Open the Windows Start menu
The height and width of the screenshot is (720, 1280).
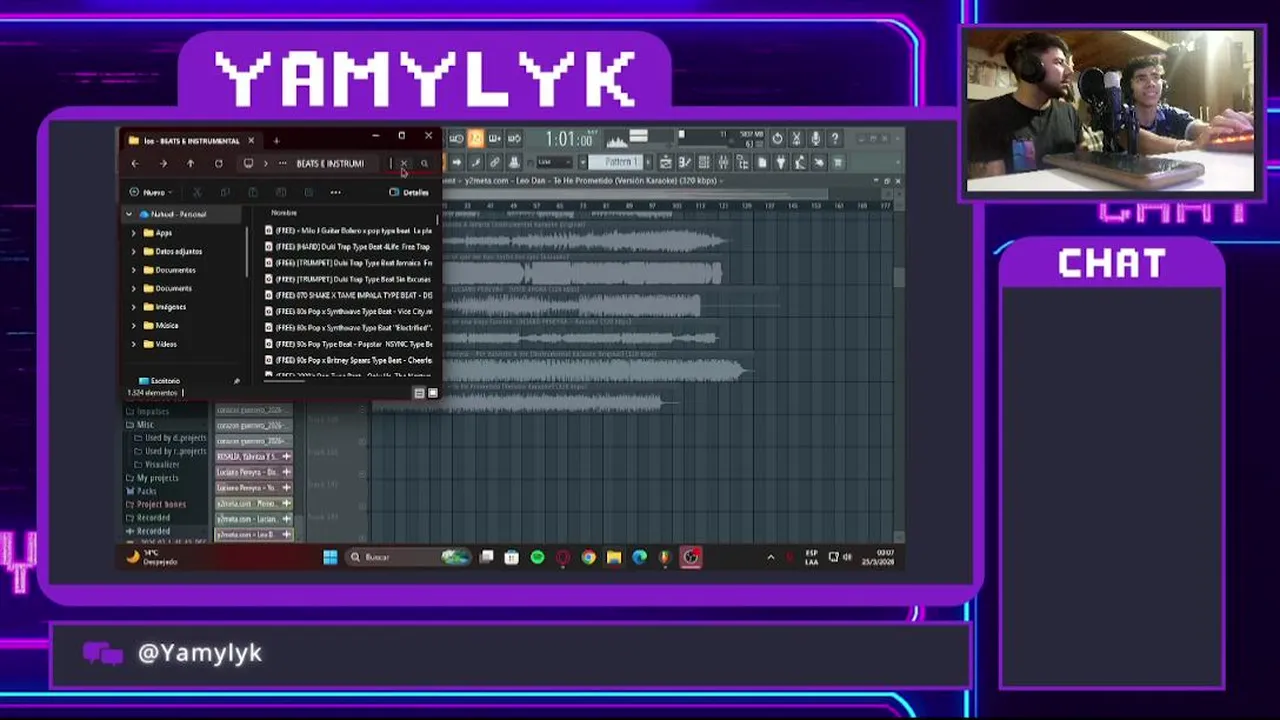[x=330, y=557]
